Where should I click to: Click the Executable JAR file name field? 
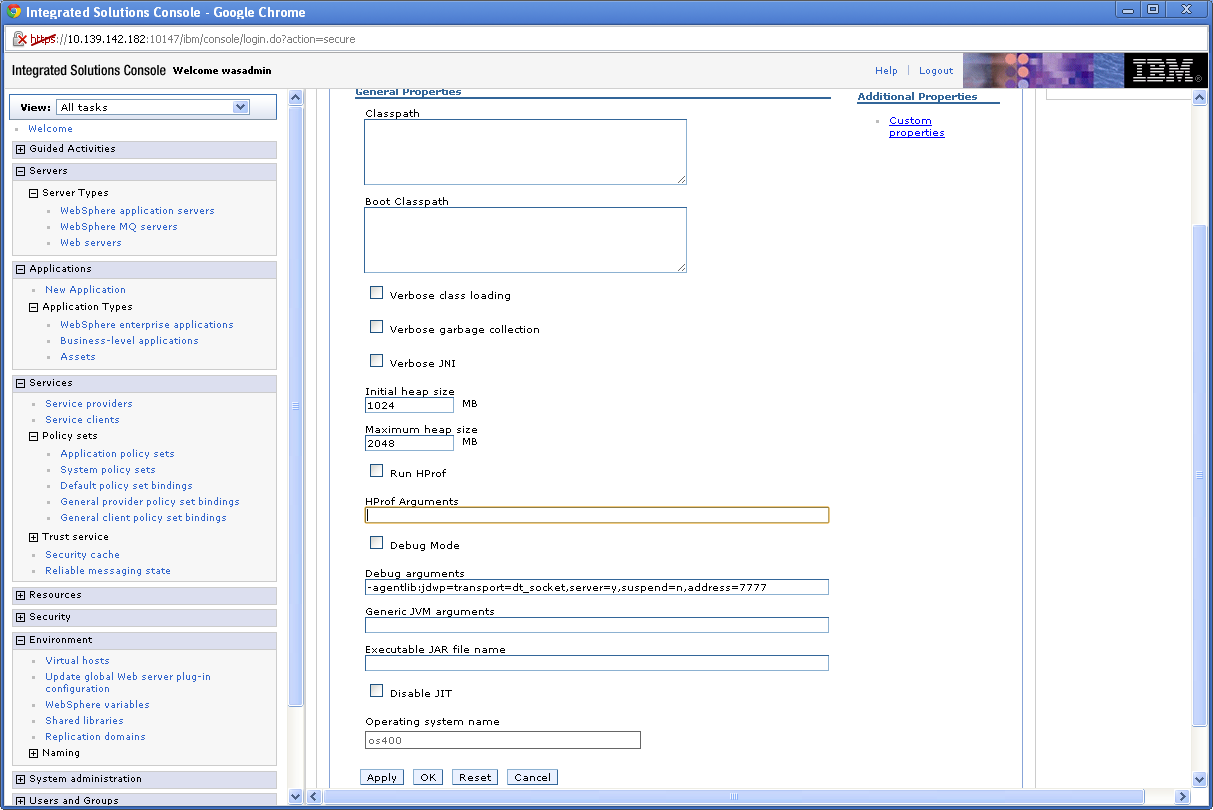pos(597,663)
